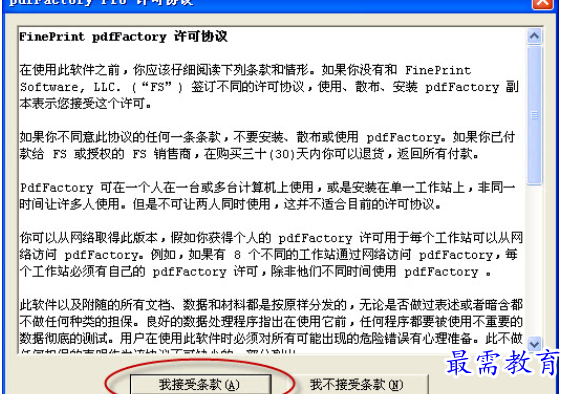Click the paragraph starting '你可以从网络取得此版本'
The width and height of the screenshot is (568, 394).
click(271, 255)
